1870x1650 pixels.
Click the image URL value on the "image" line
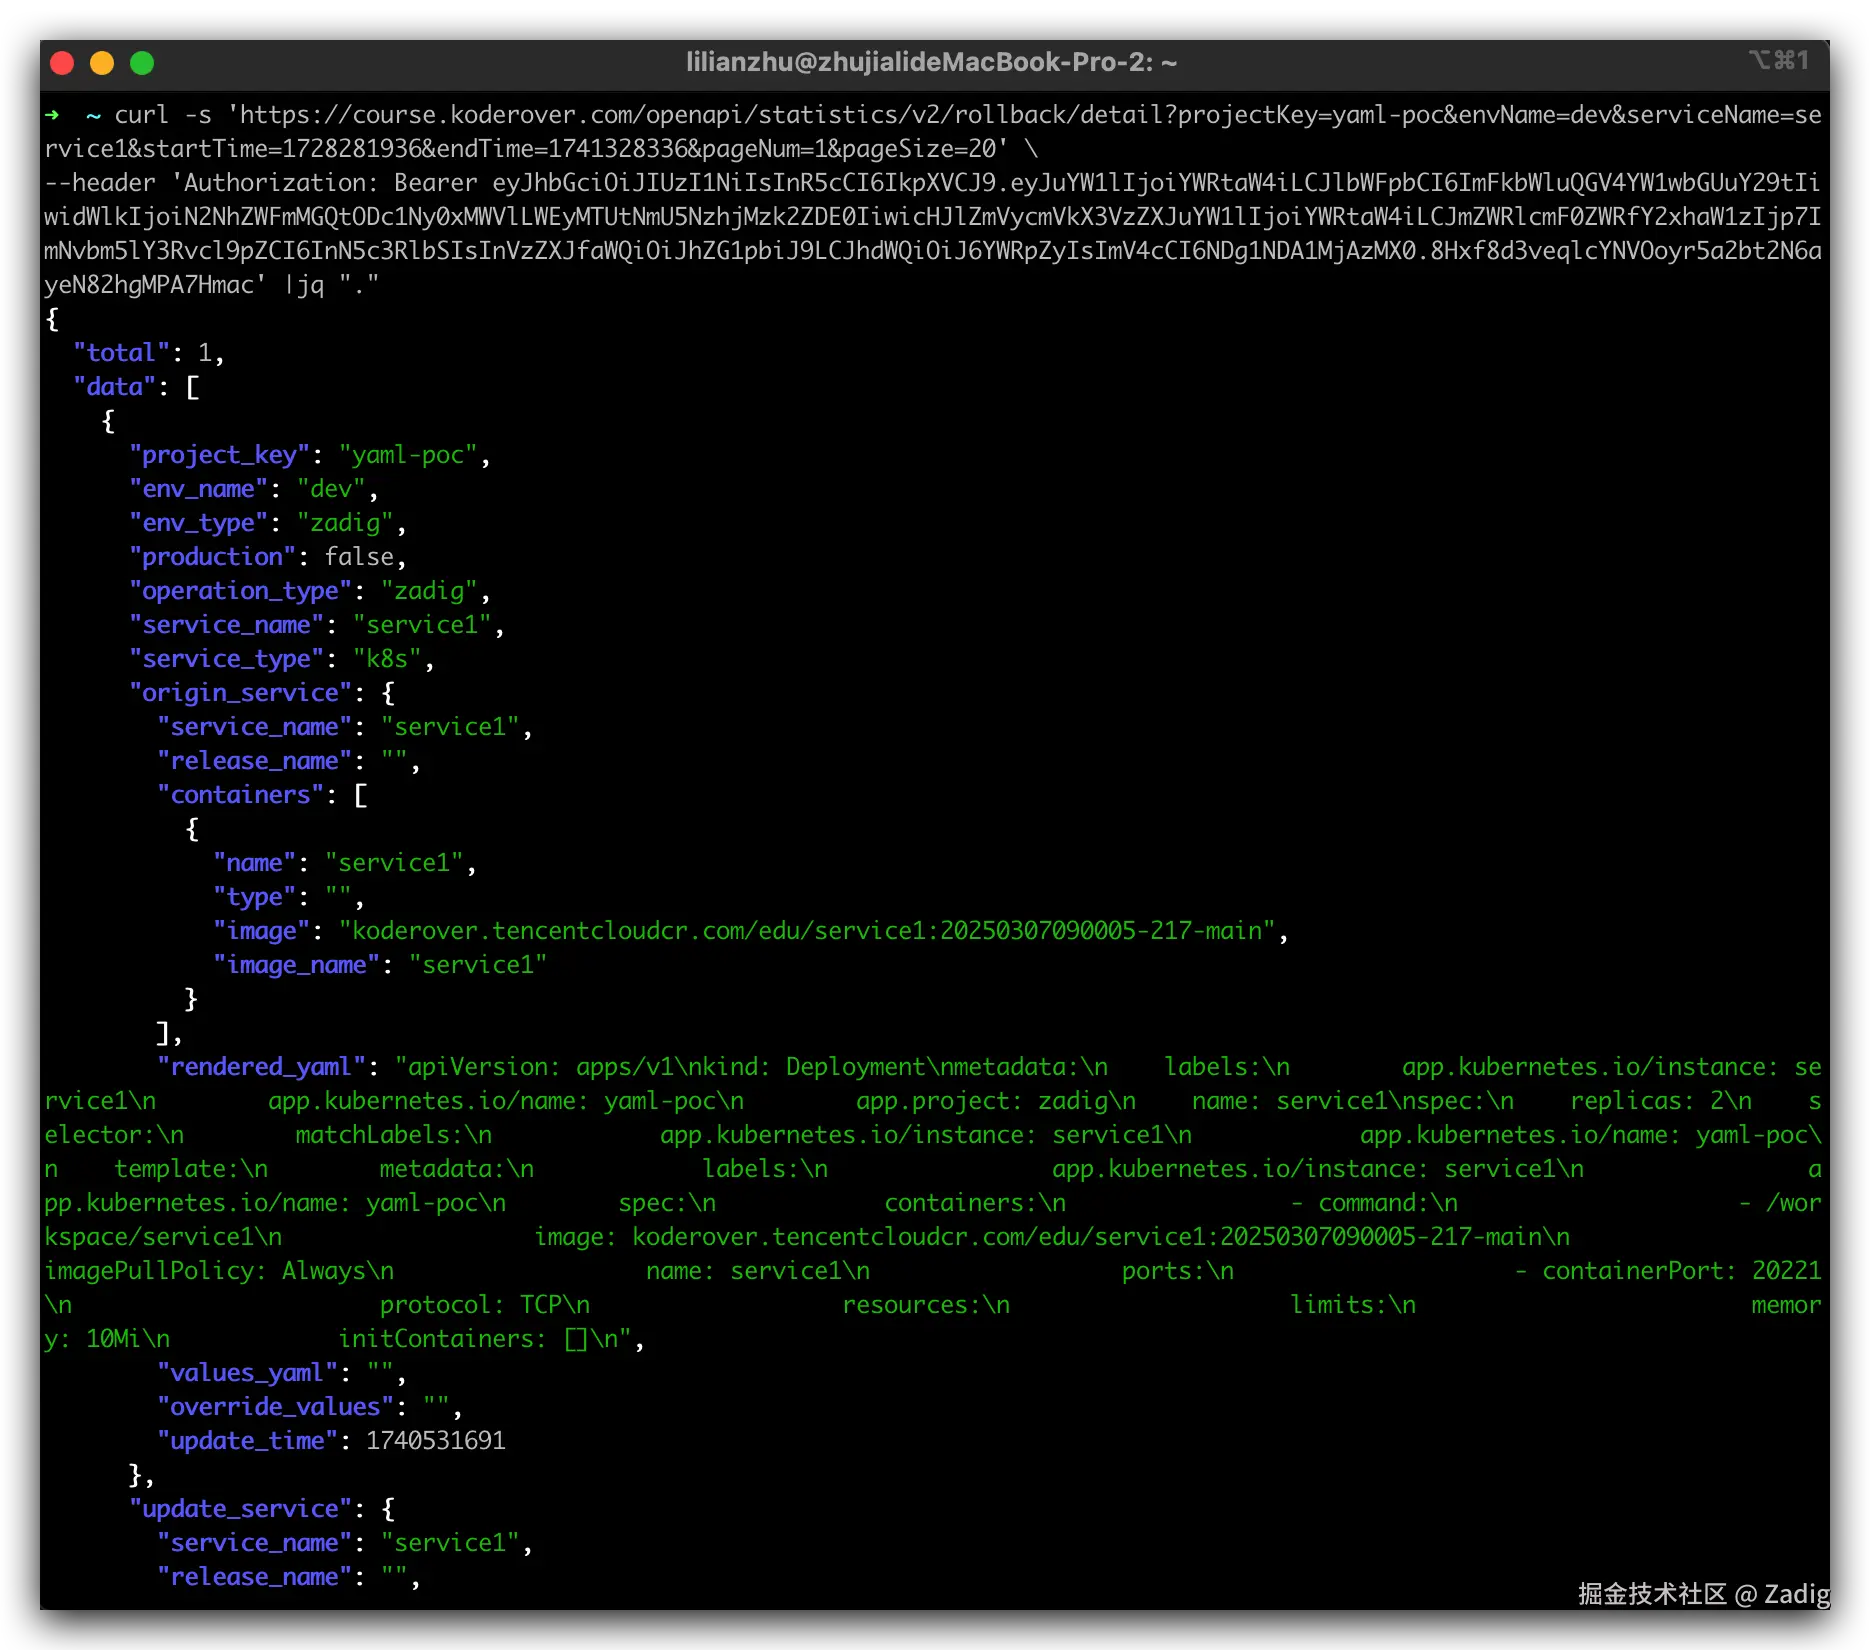tap(807, 931)
